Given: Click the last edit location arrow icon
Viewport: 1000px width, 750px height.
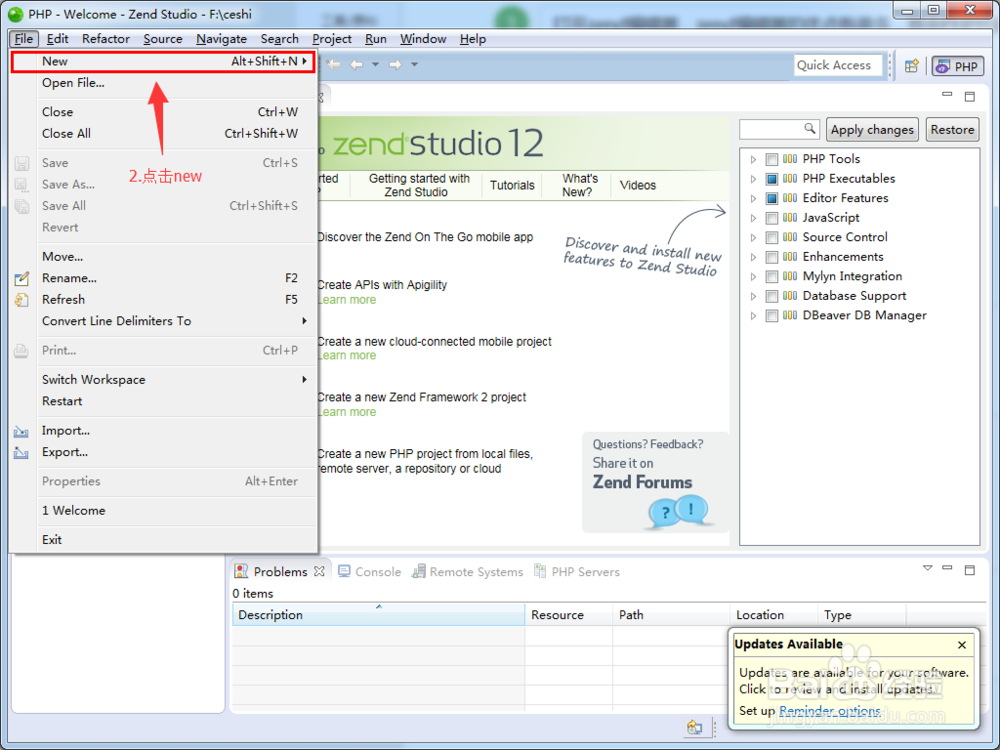Looking at the screenshot, I should point(334,64).
